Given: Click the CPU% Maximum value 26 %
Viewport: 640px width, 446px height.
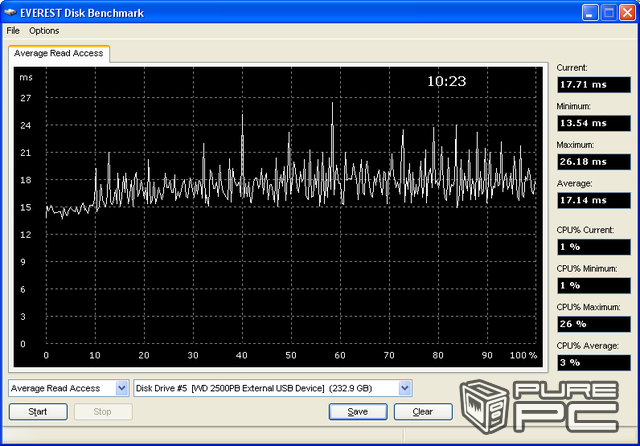Looking at the screenshot, I should (594, 324).
